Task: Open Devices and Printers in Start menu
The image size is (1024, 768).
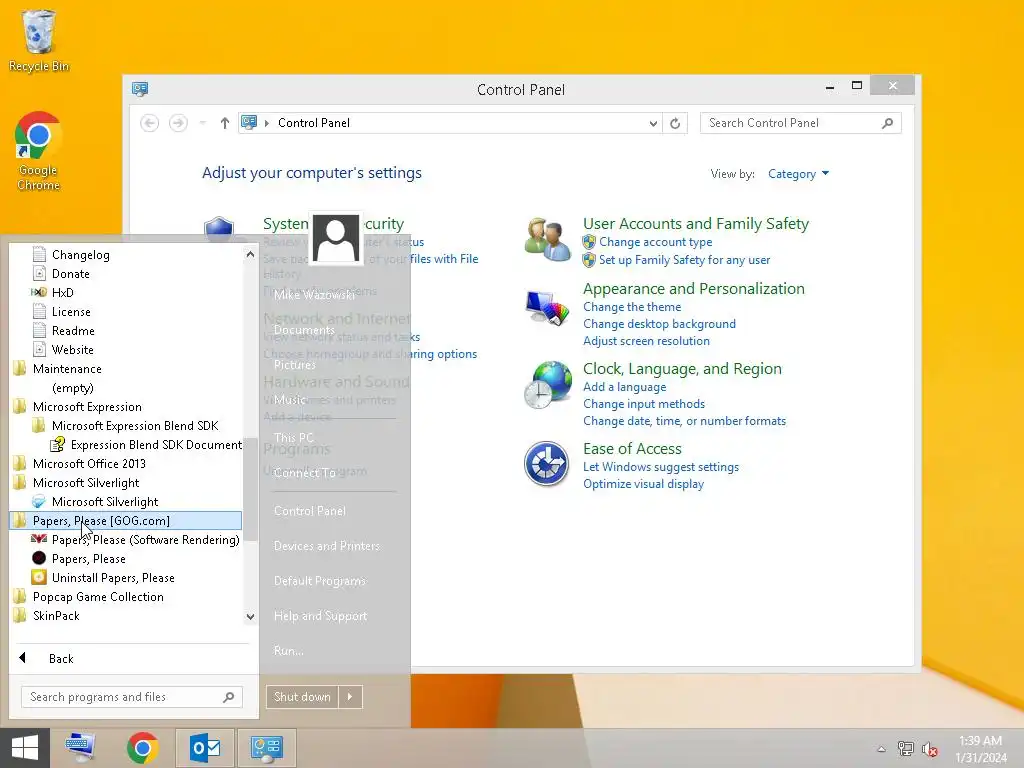Action: click(327, 546)
